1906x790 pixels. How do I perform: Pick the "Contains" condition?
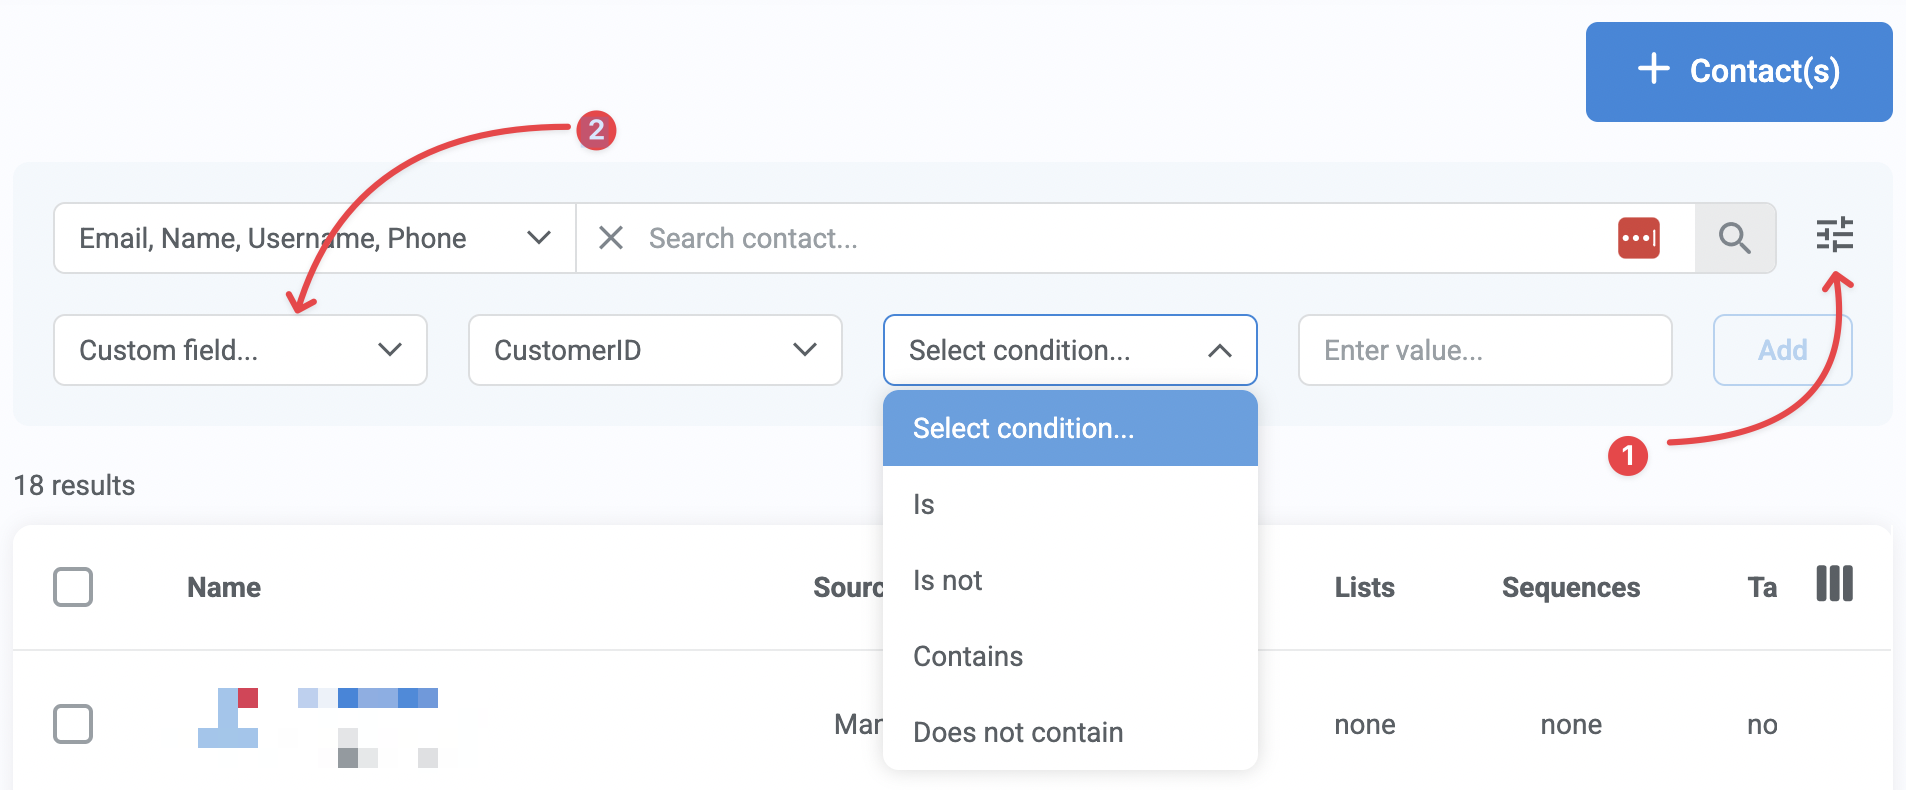pyautogui.click(x=968, y=657)
